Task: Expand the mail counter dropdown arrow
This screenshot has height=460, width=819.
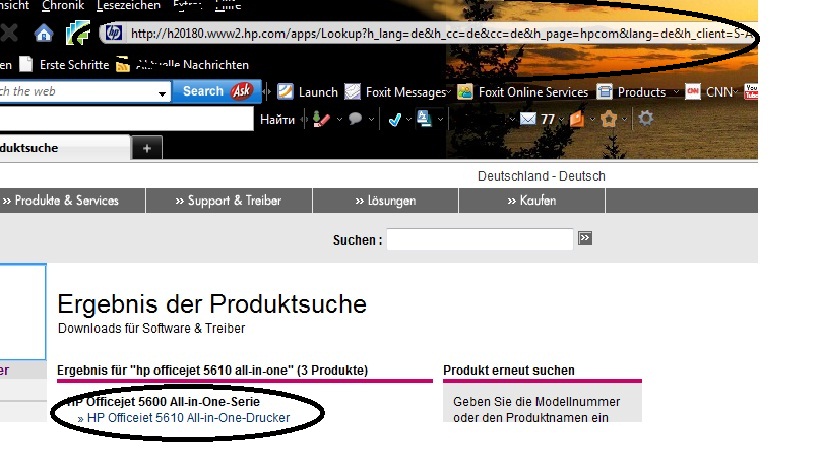Action: coord(561,120)
